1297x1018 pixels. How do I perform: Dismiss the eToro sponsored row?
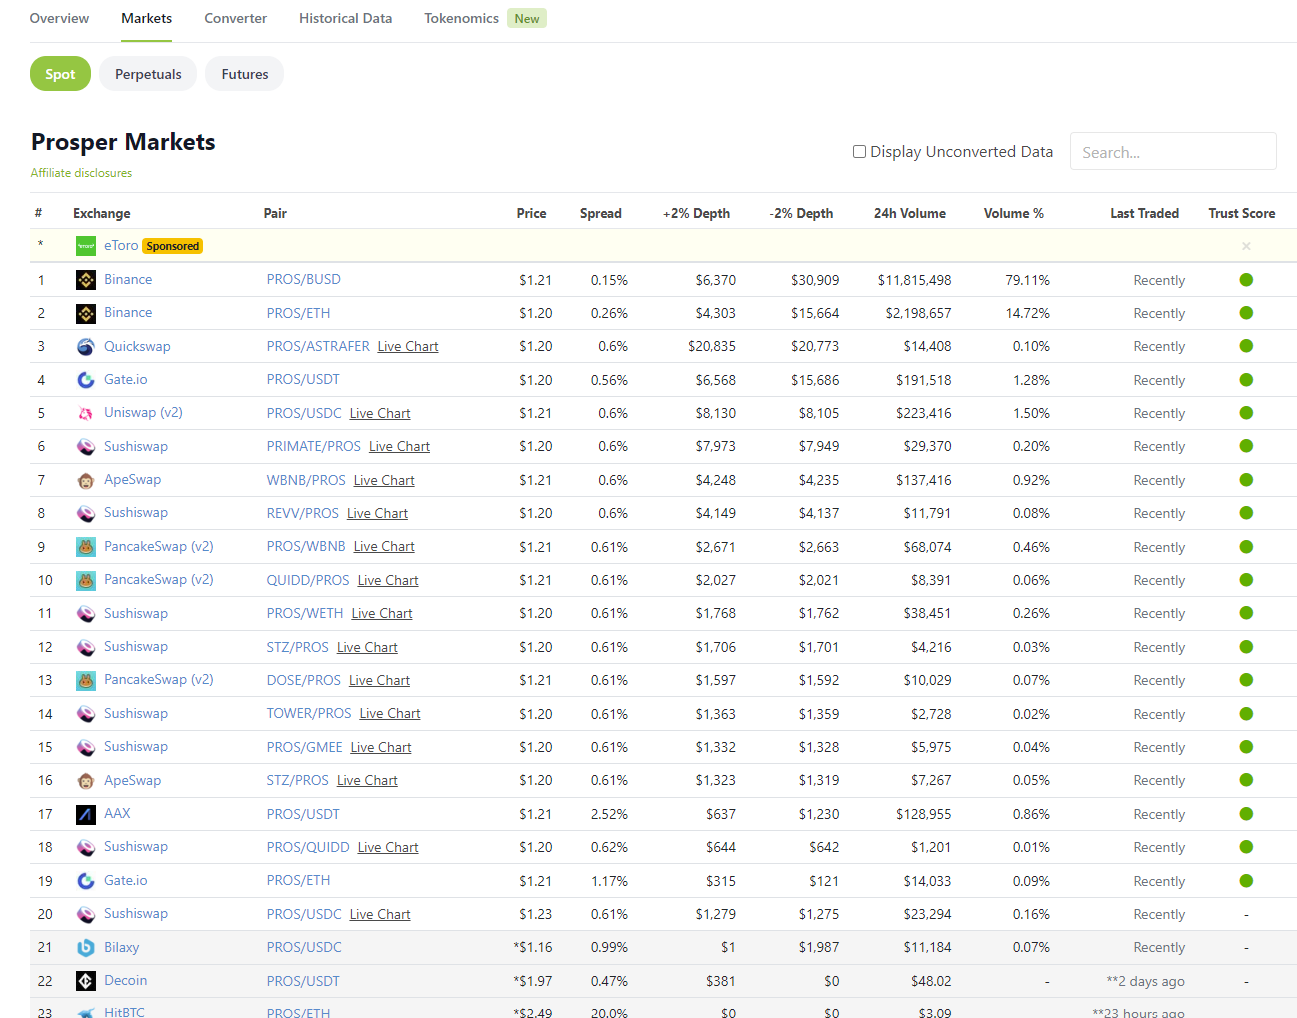(1245, 246)
